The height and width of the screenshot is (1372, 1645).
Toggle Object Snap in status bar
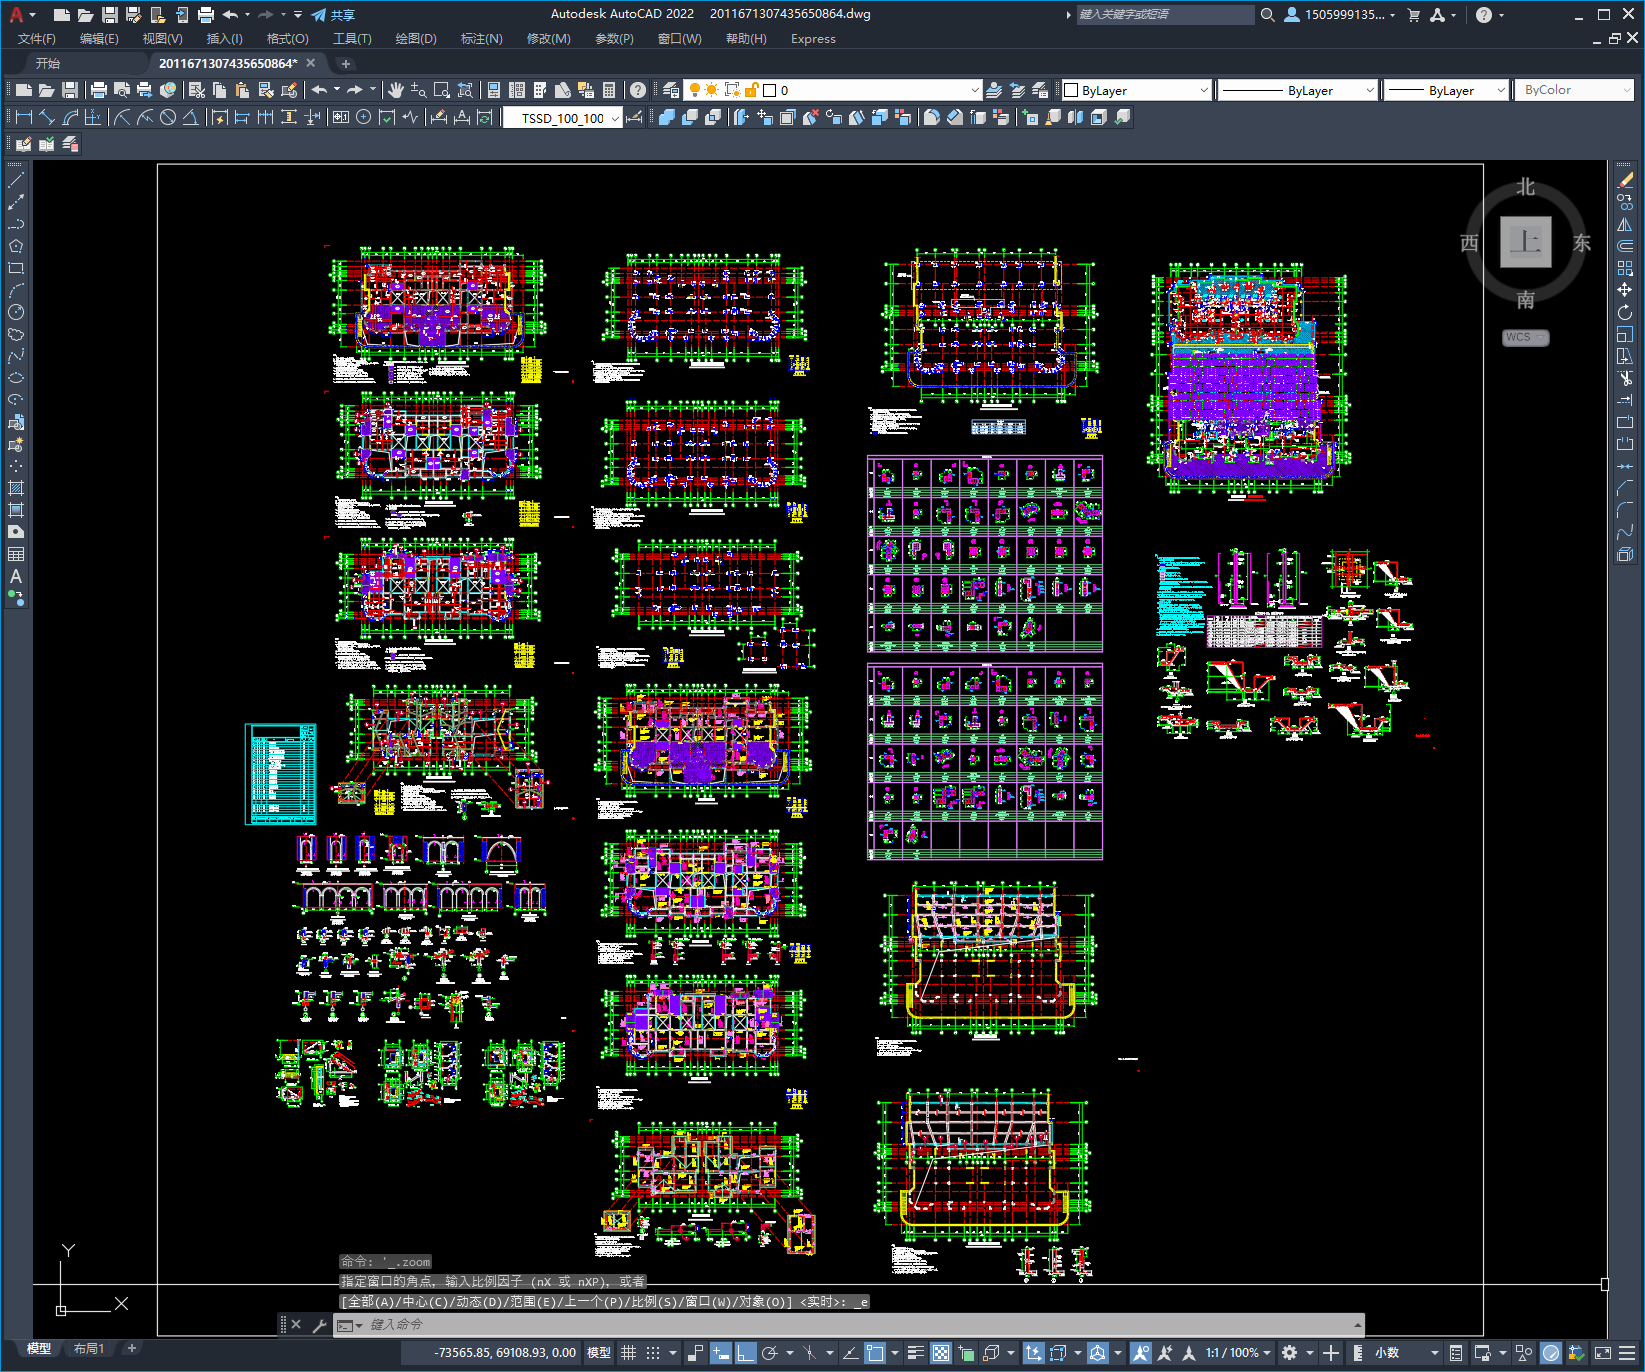click(x=875, y=1353)
